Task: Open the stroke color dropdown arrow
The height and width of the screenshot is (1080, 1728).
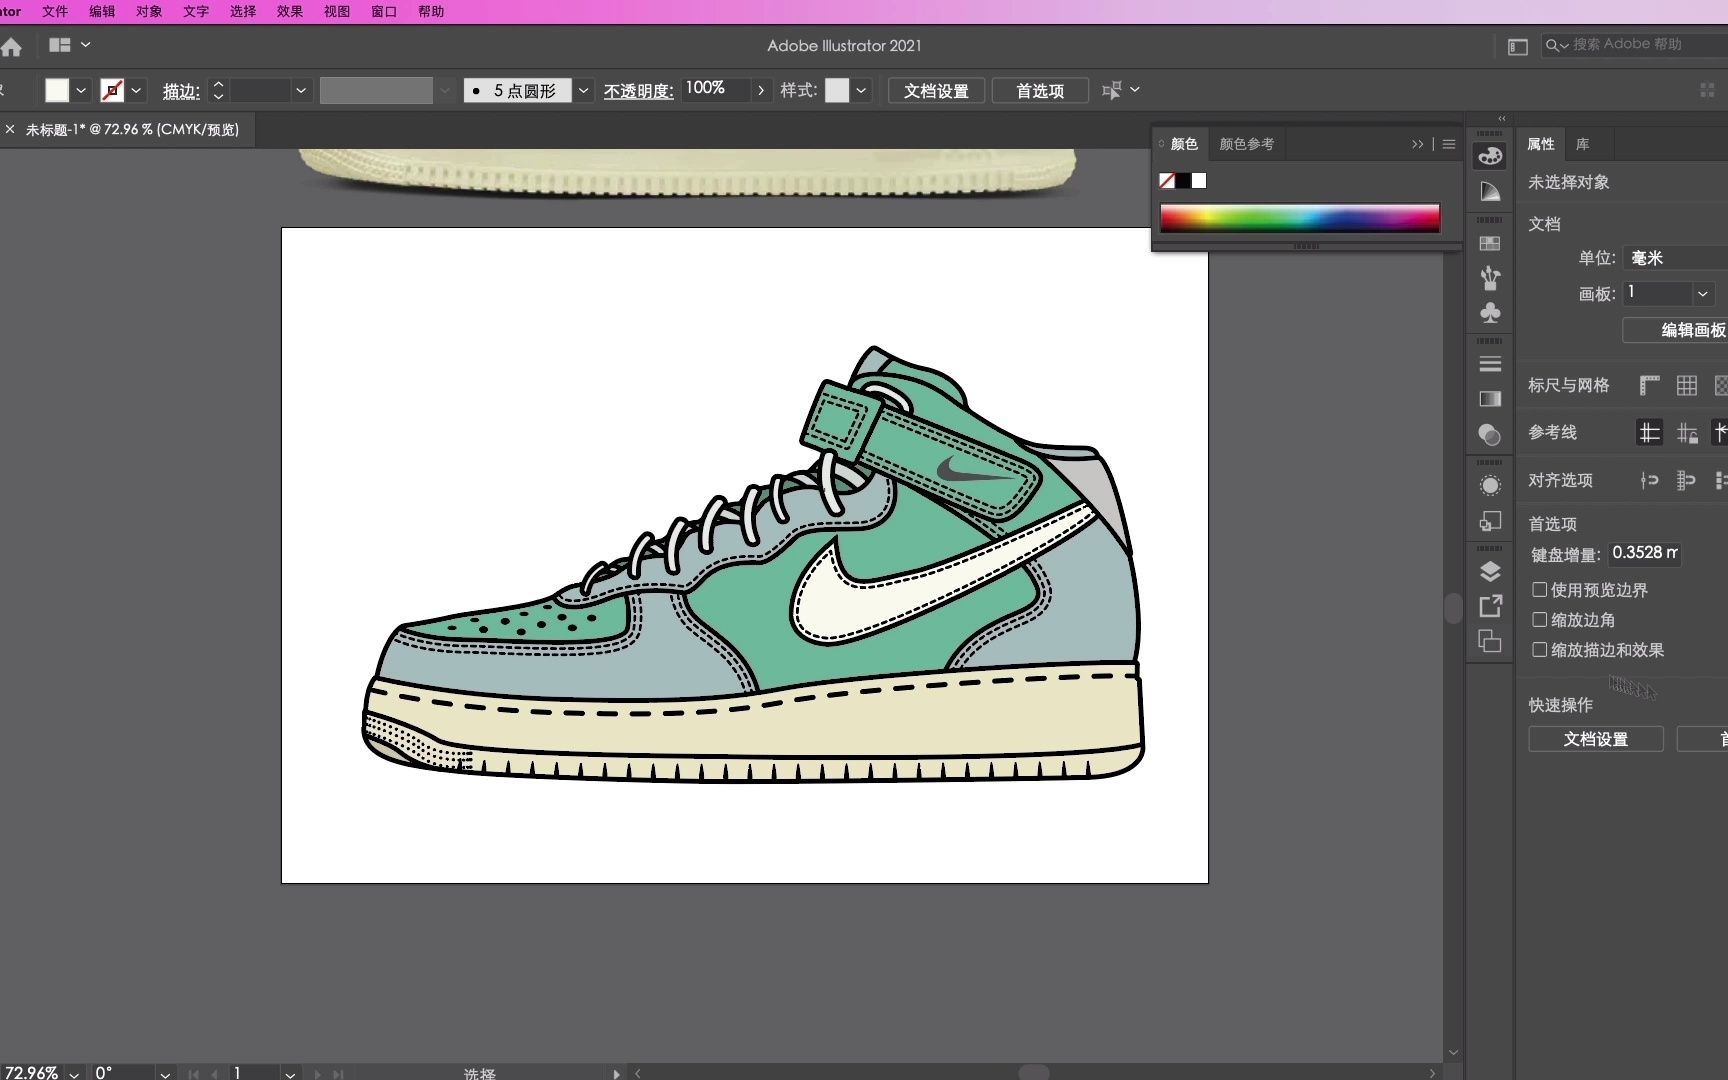Action: (137, 91)
